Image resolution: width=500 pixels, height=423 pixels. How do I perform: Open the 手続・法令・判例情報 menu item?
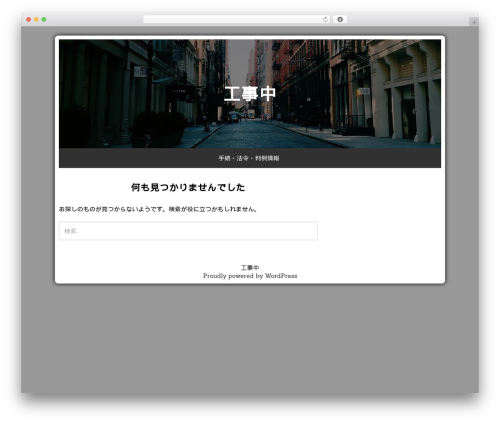[249, 158]
